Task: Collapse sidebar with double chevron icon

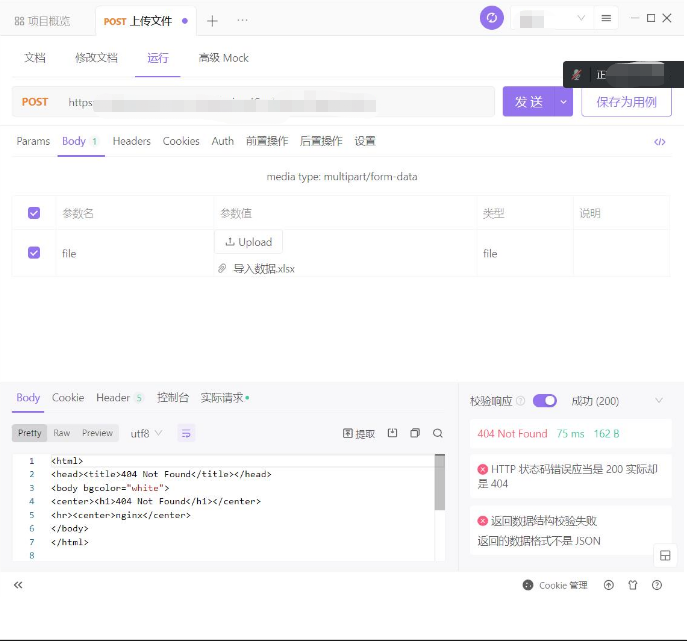Action: 18,585
